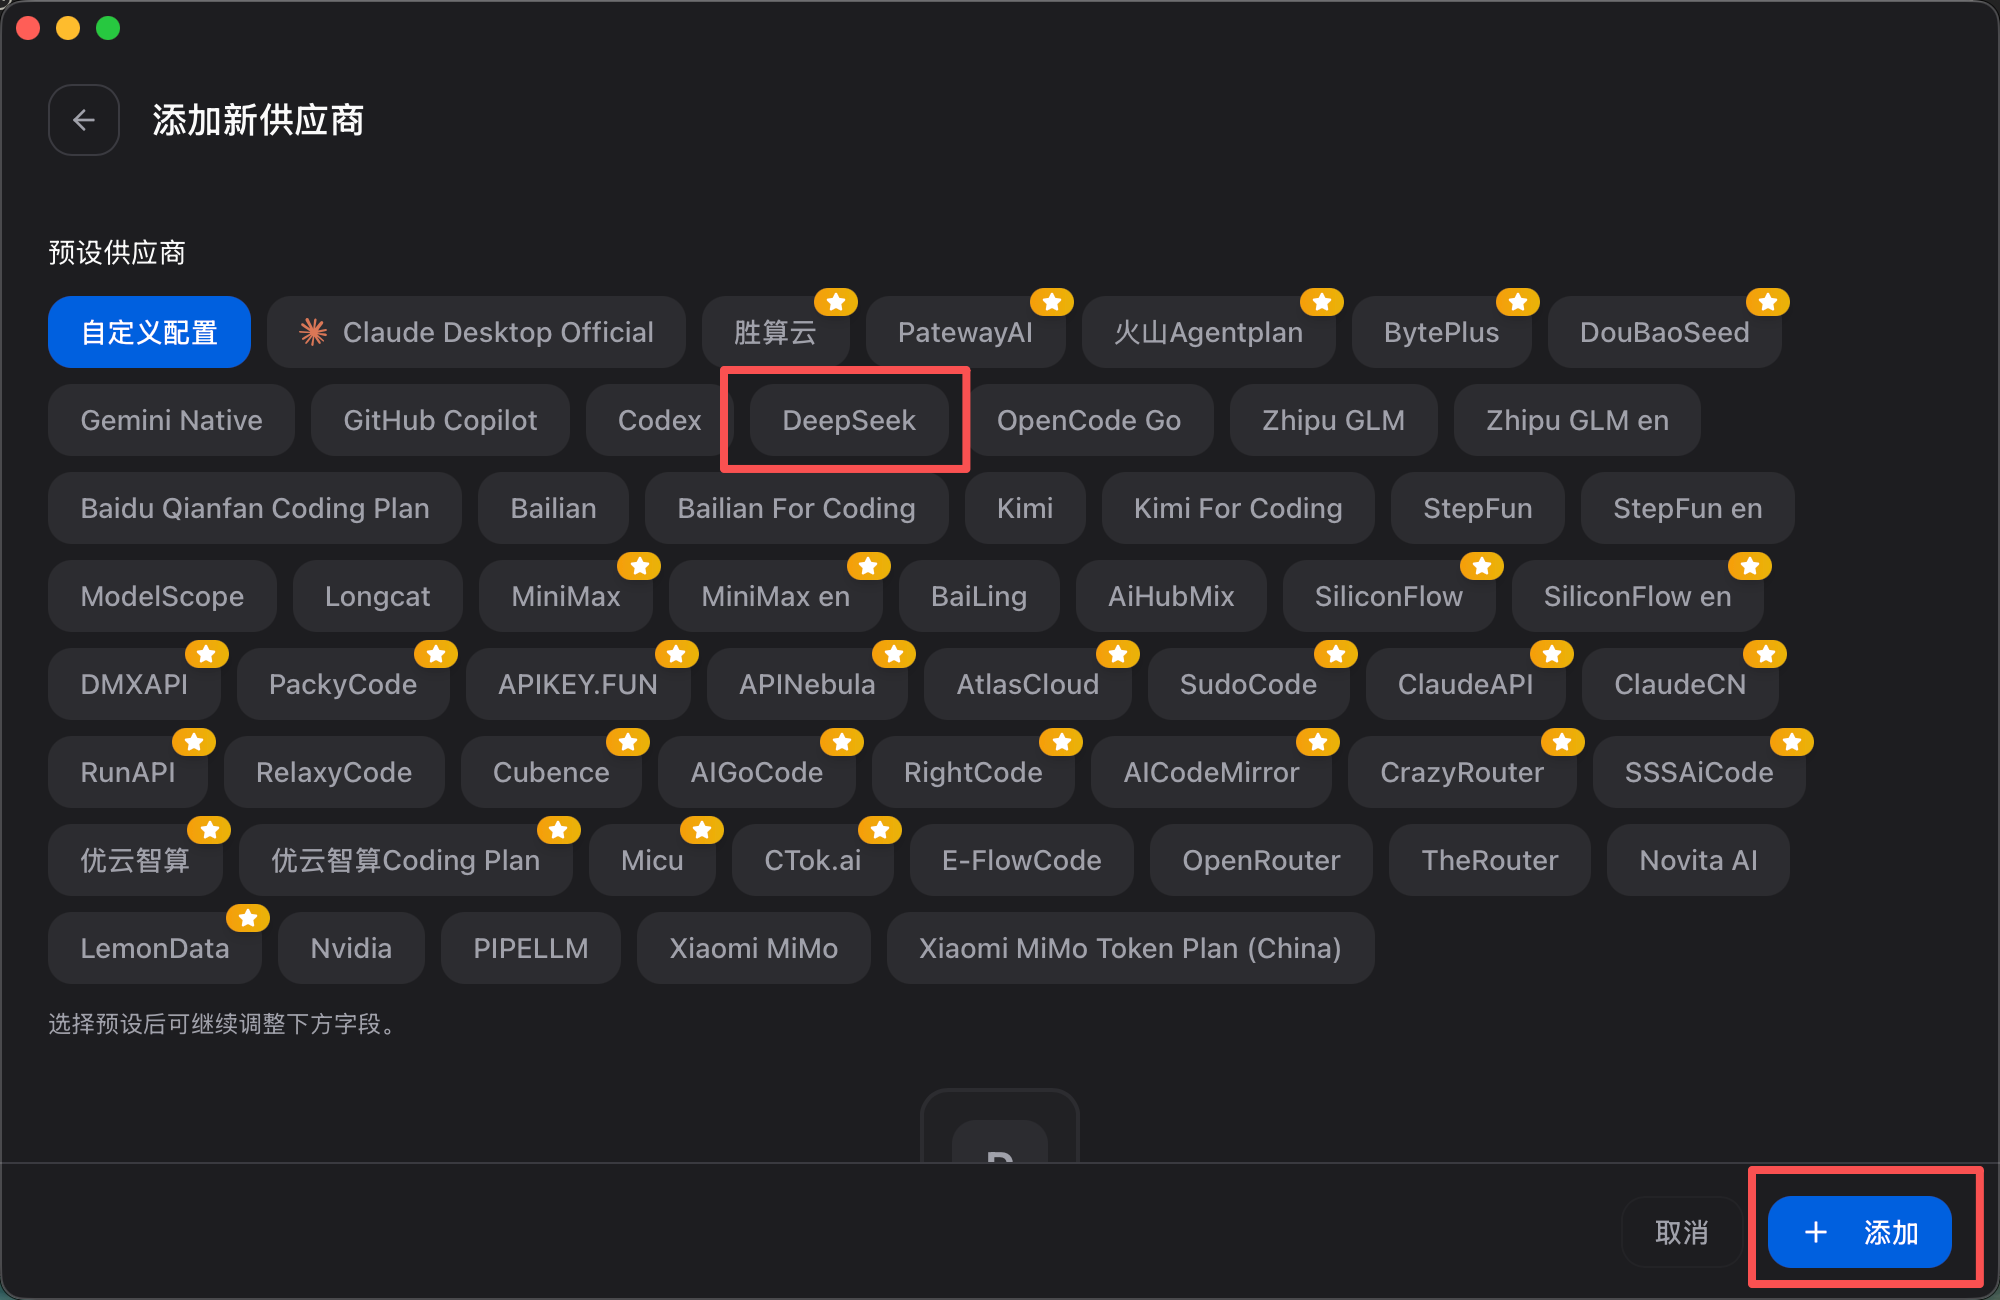This screenshot has height=1300, width=2000.
Task: Select the 自定义配置 preset
Action: point(149,332)
